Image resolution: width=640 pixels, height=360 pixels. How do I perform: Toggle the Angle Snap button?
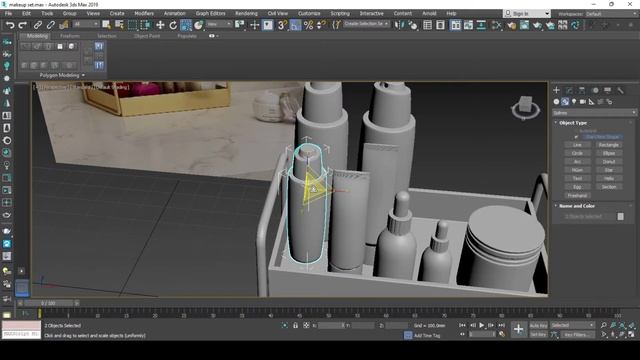pyautogui.click(x=296, y=25)
